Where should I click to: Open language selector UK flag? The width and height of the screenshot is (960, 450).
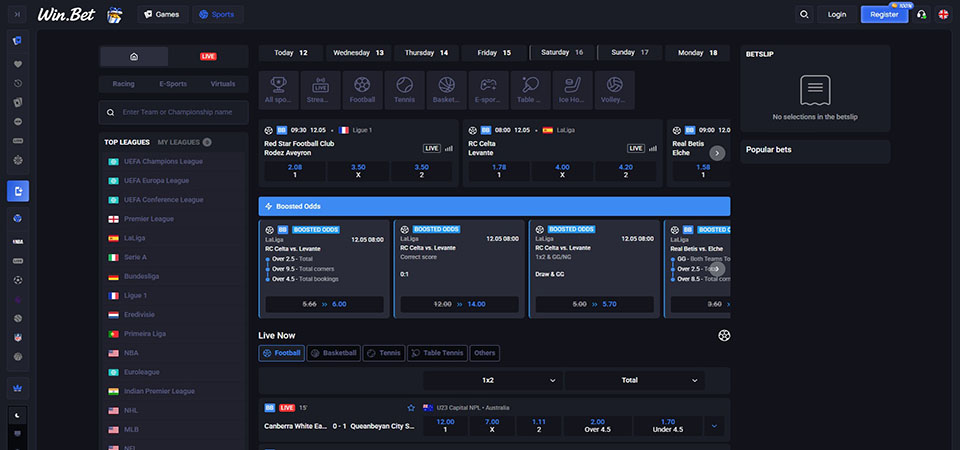pyautogui.click(x=943, y=14)
